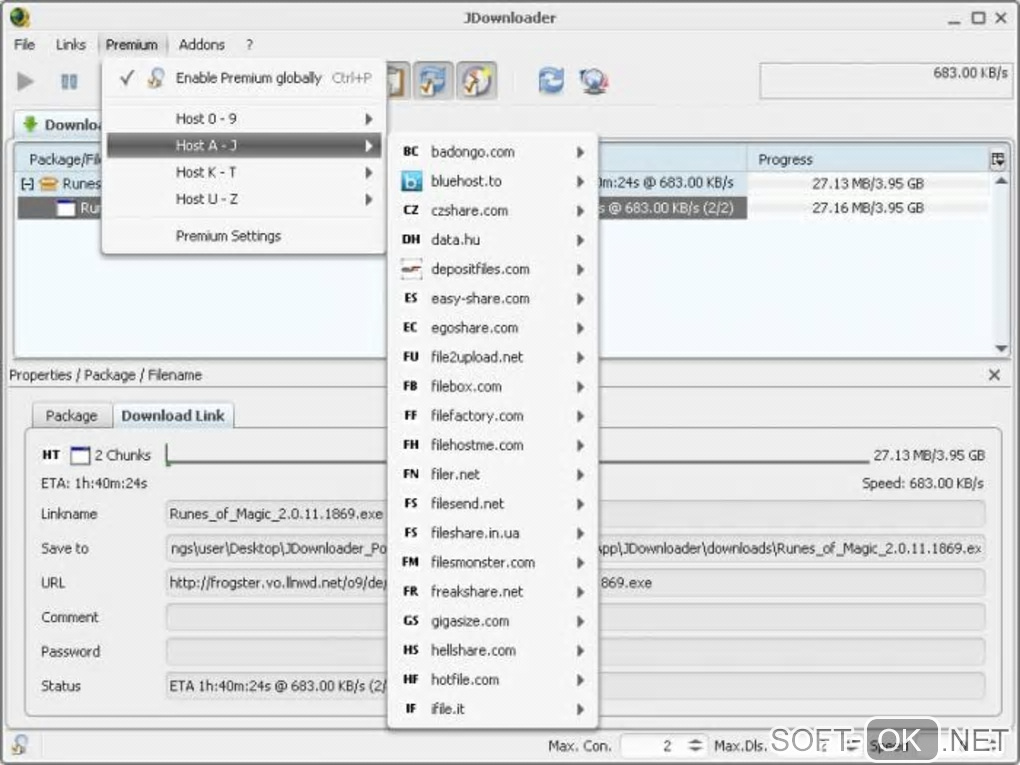
Task: Switch to the Package tab
Action: (x=72, y=416)
